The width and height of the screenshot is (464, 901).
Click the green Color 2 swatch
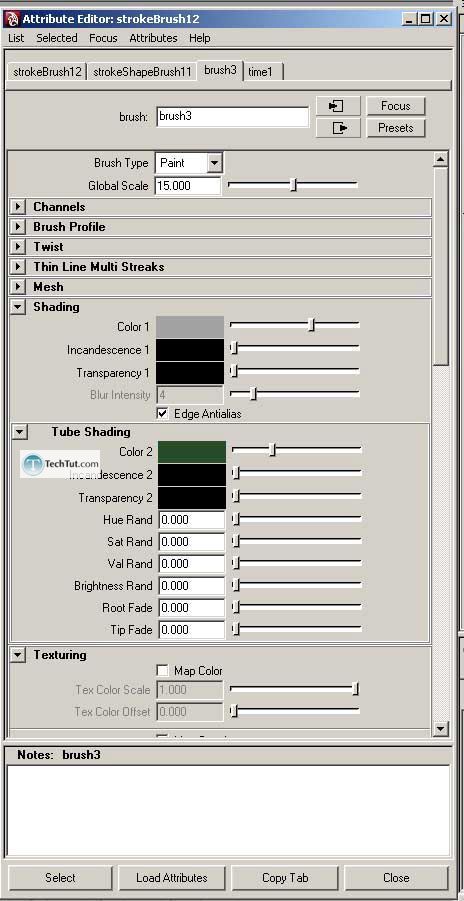192,452
